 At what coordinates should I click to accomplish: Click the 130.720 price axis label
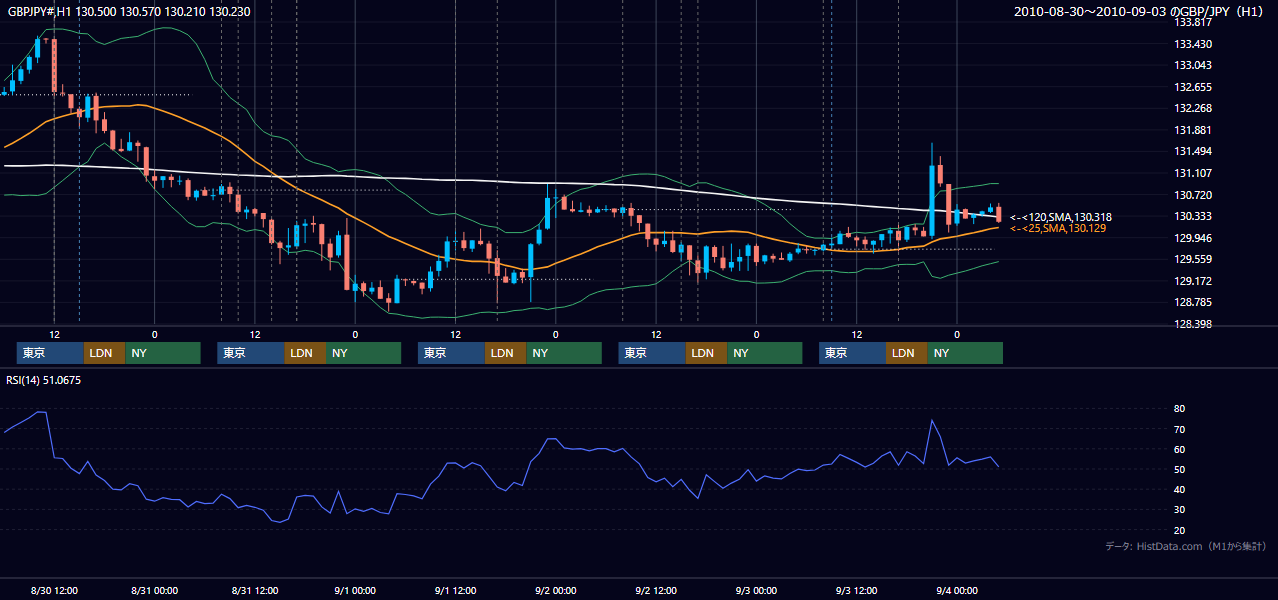1194,195
